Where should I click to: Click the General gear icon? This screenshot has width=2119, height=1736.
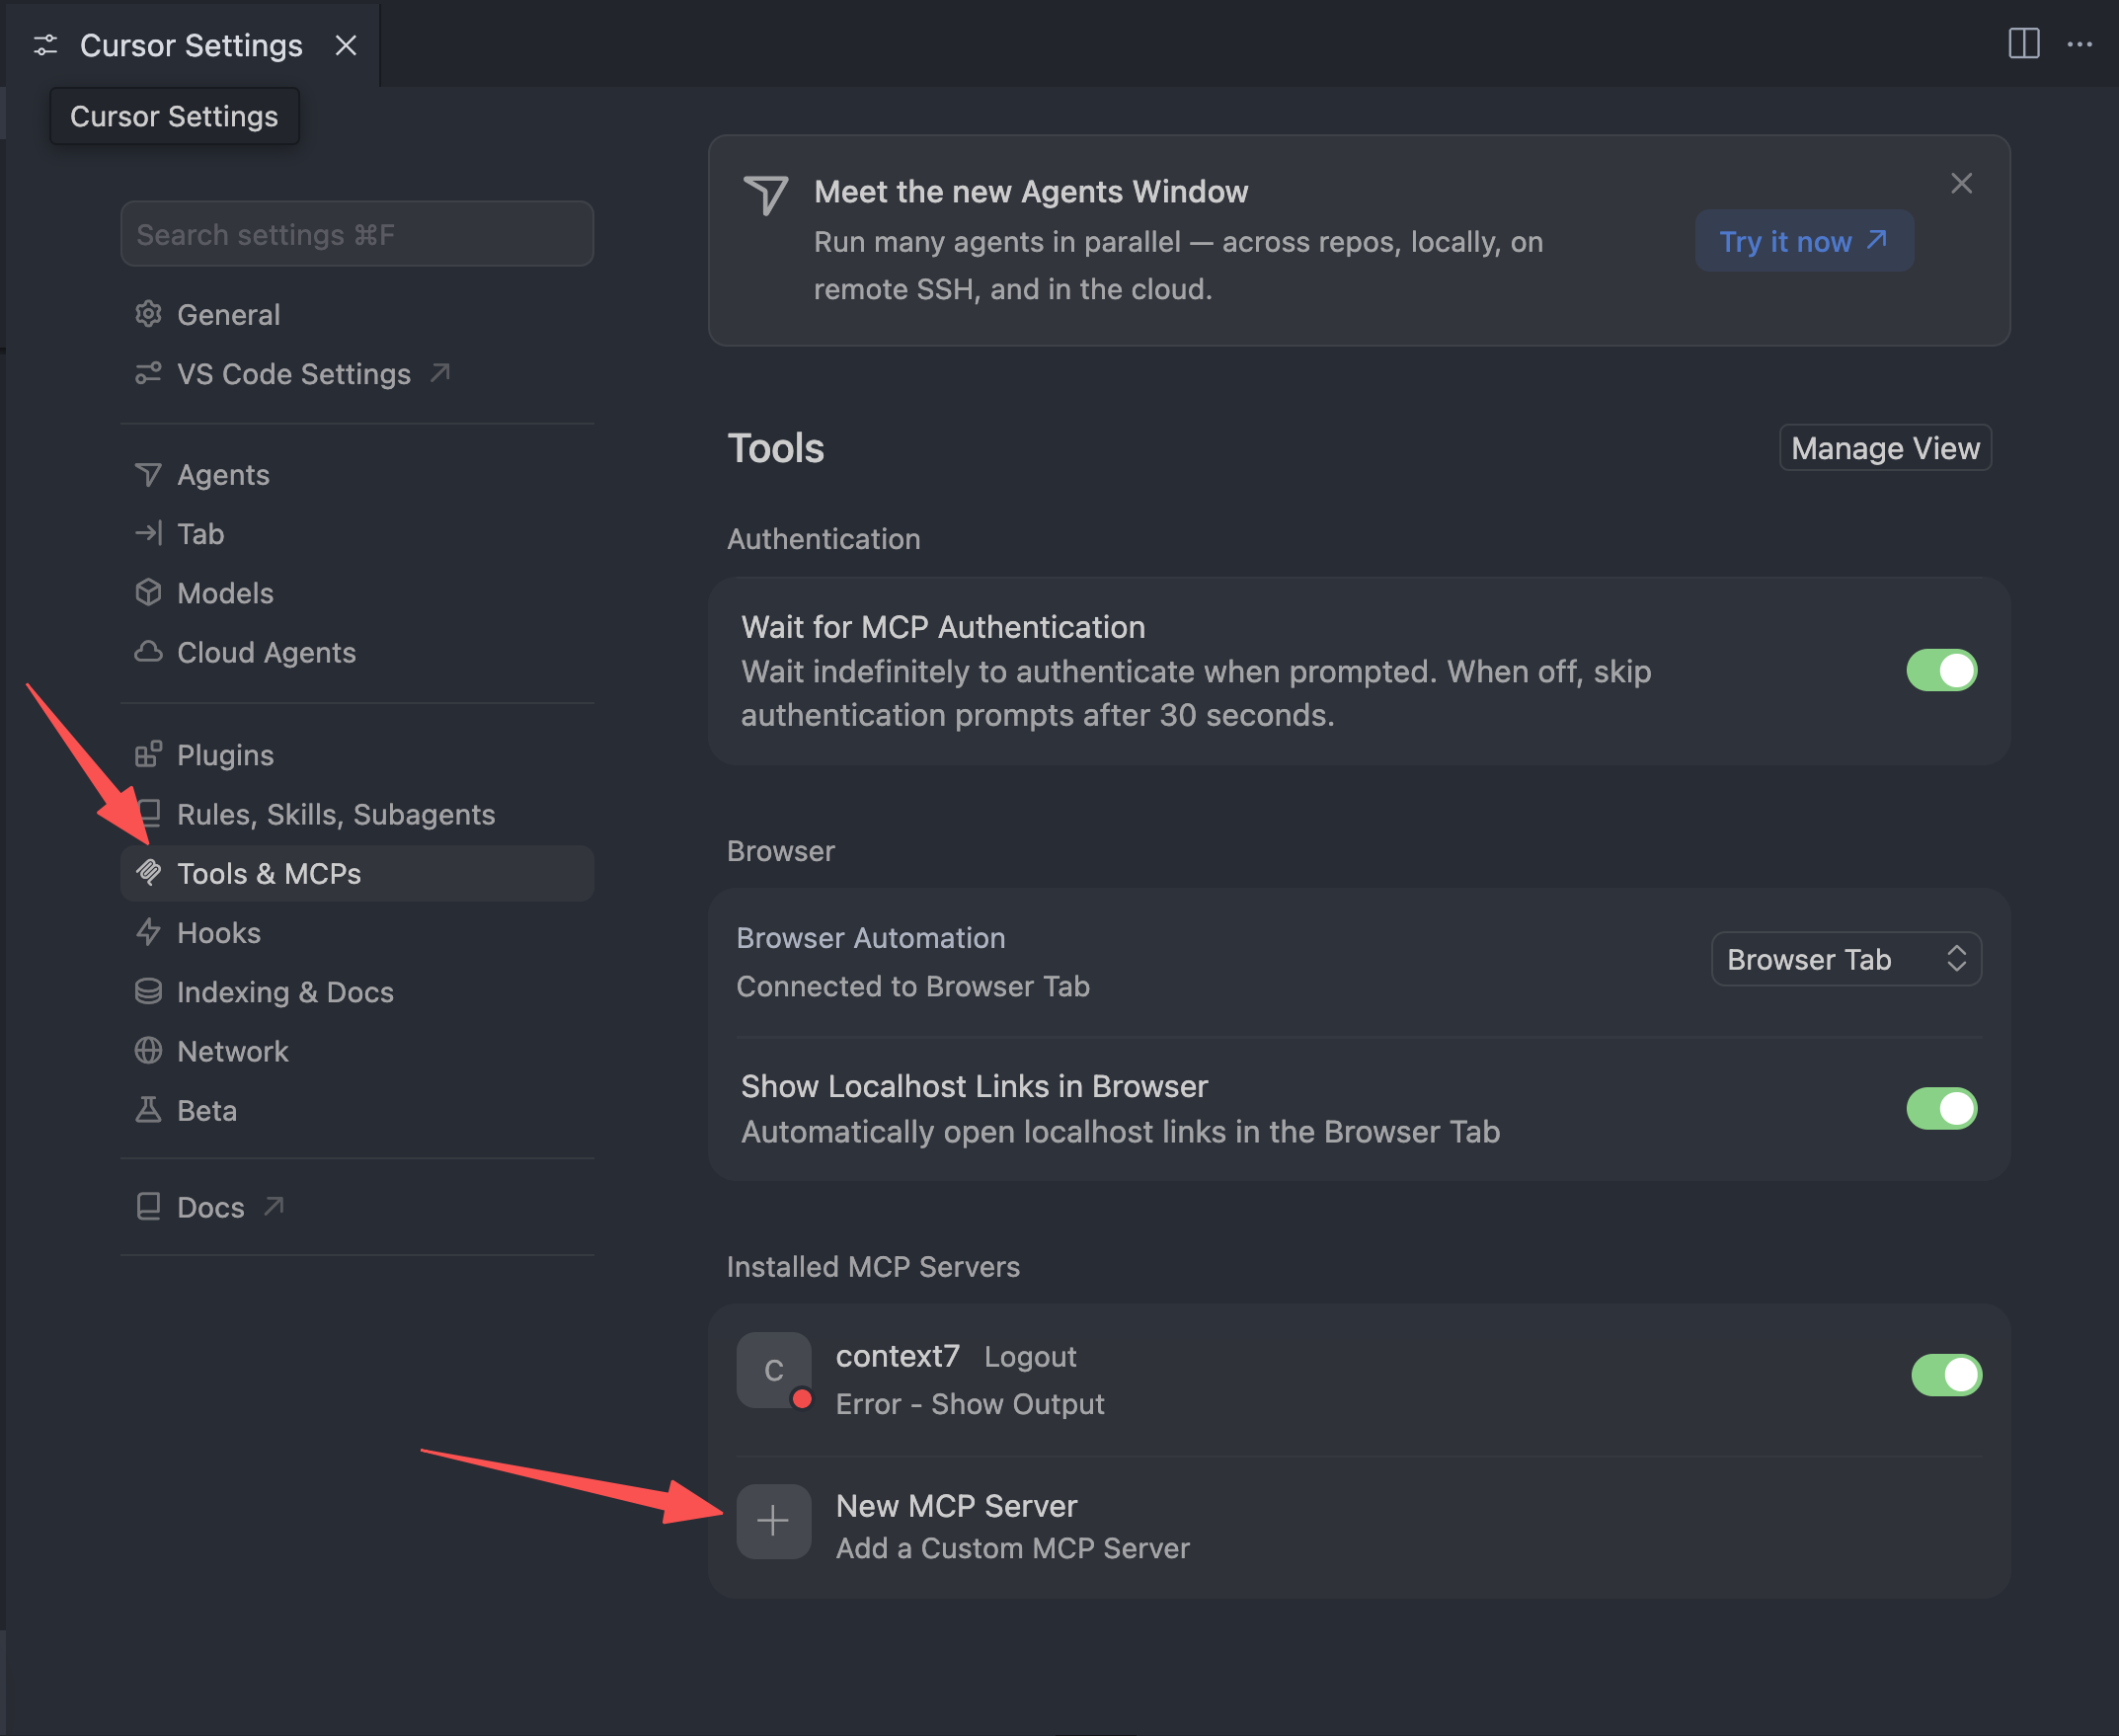(148, 314)
